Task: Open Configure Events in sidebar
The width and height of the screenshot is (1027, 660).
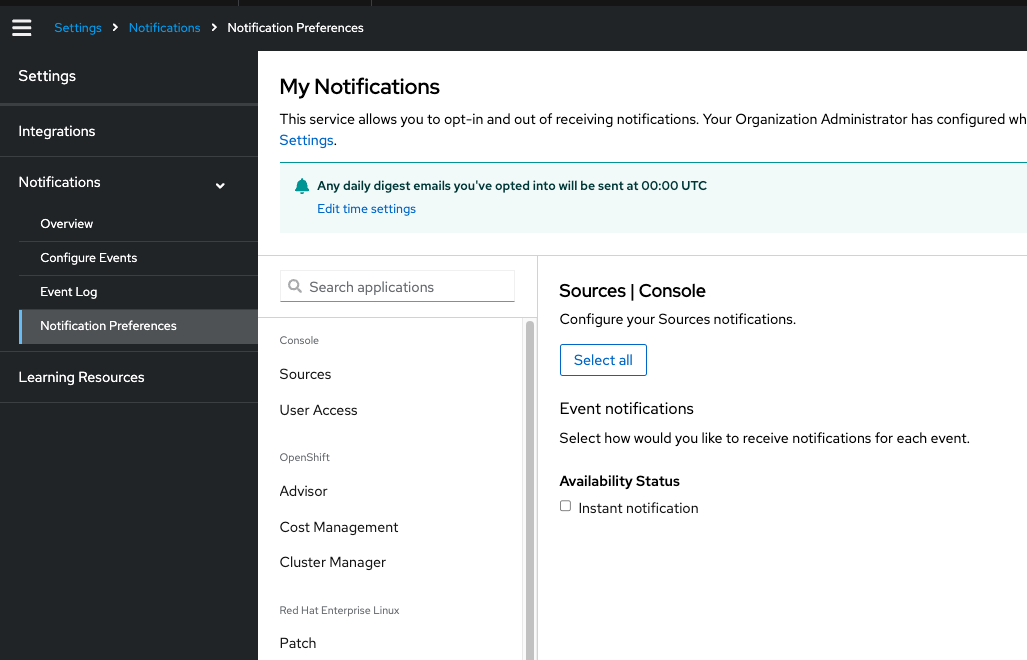Action: (x=89, y=258)
